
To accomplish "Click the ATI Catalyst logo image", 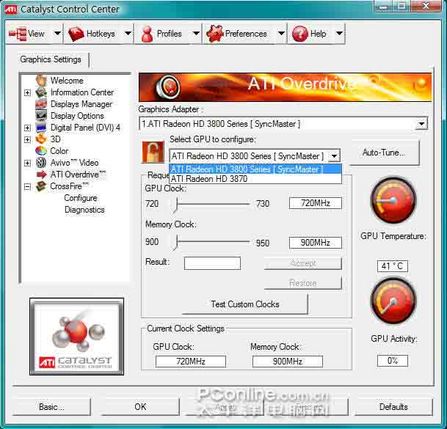I will [x=77, y=337].
